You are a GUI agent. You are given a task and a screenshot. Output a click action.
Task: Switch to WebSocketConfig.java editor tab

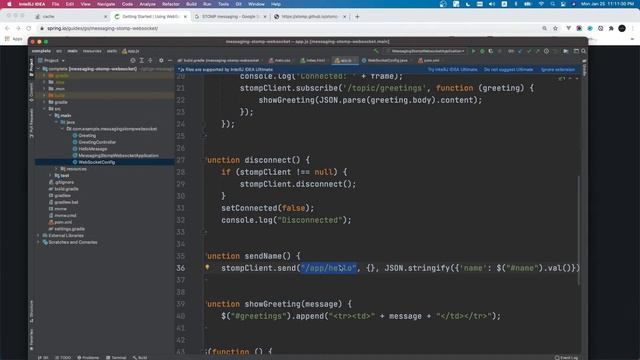(x=384, y=60)
